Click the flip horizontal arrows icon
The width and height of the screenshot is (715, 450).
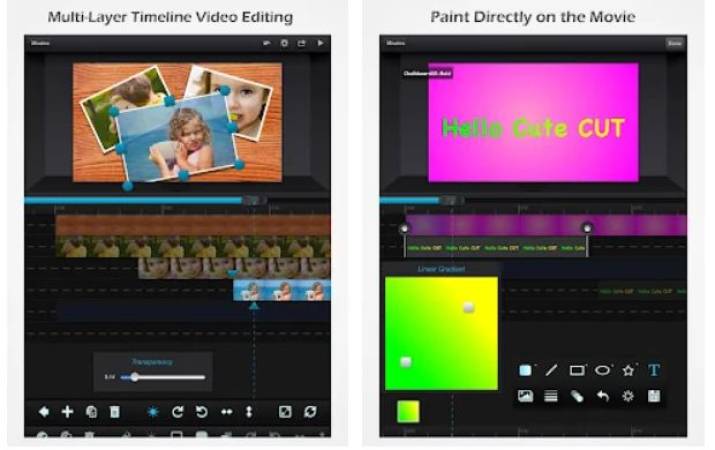(x=226, y=411)
